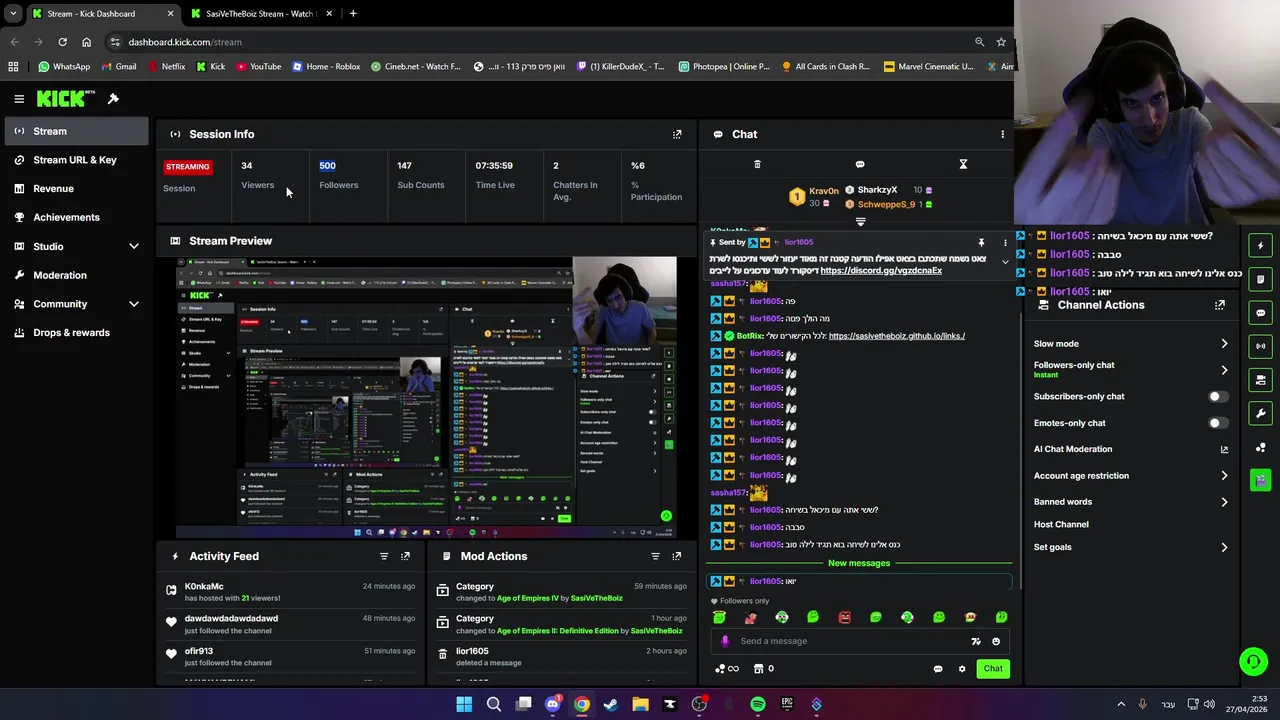Open Moderation in the sidebar
Screen dimensions: 1280x720
76,275
